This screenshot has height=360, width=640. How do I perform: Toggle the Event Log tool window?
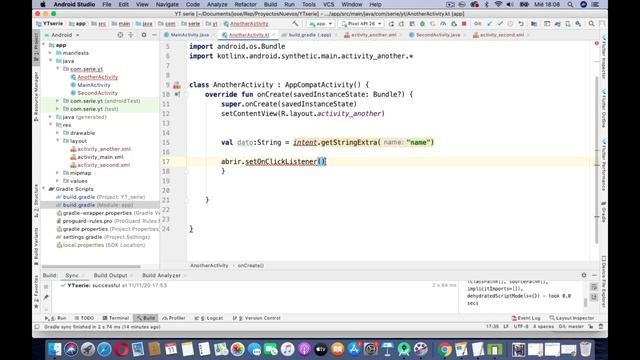[x=526, y=318]
